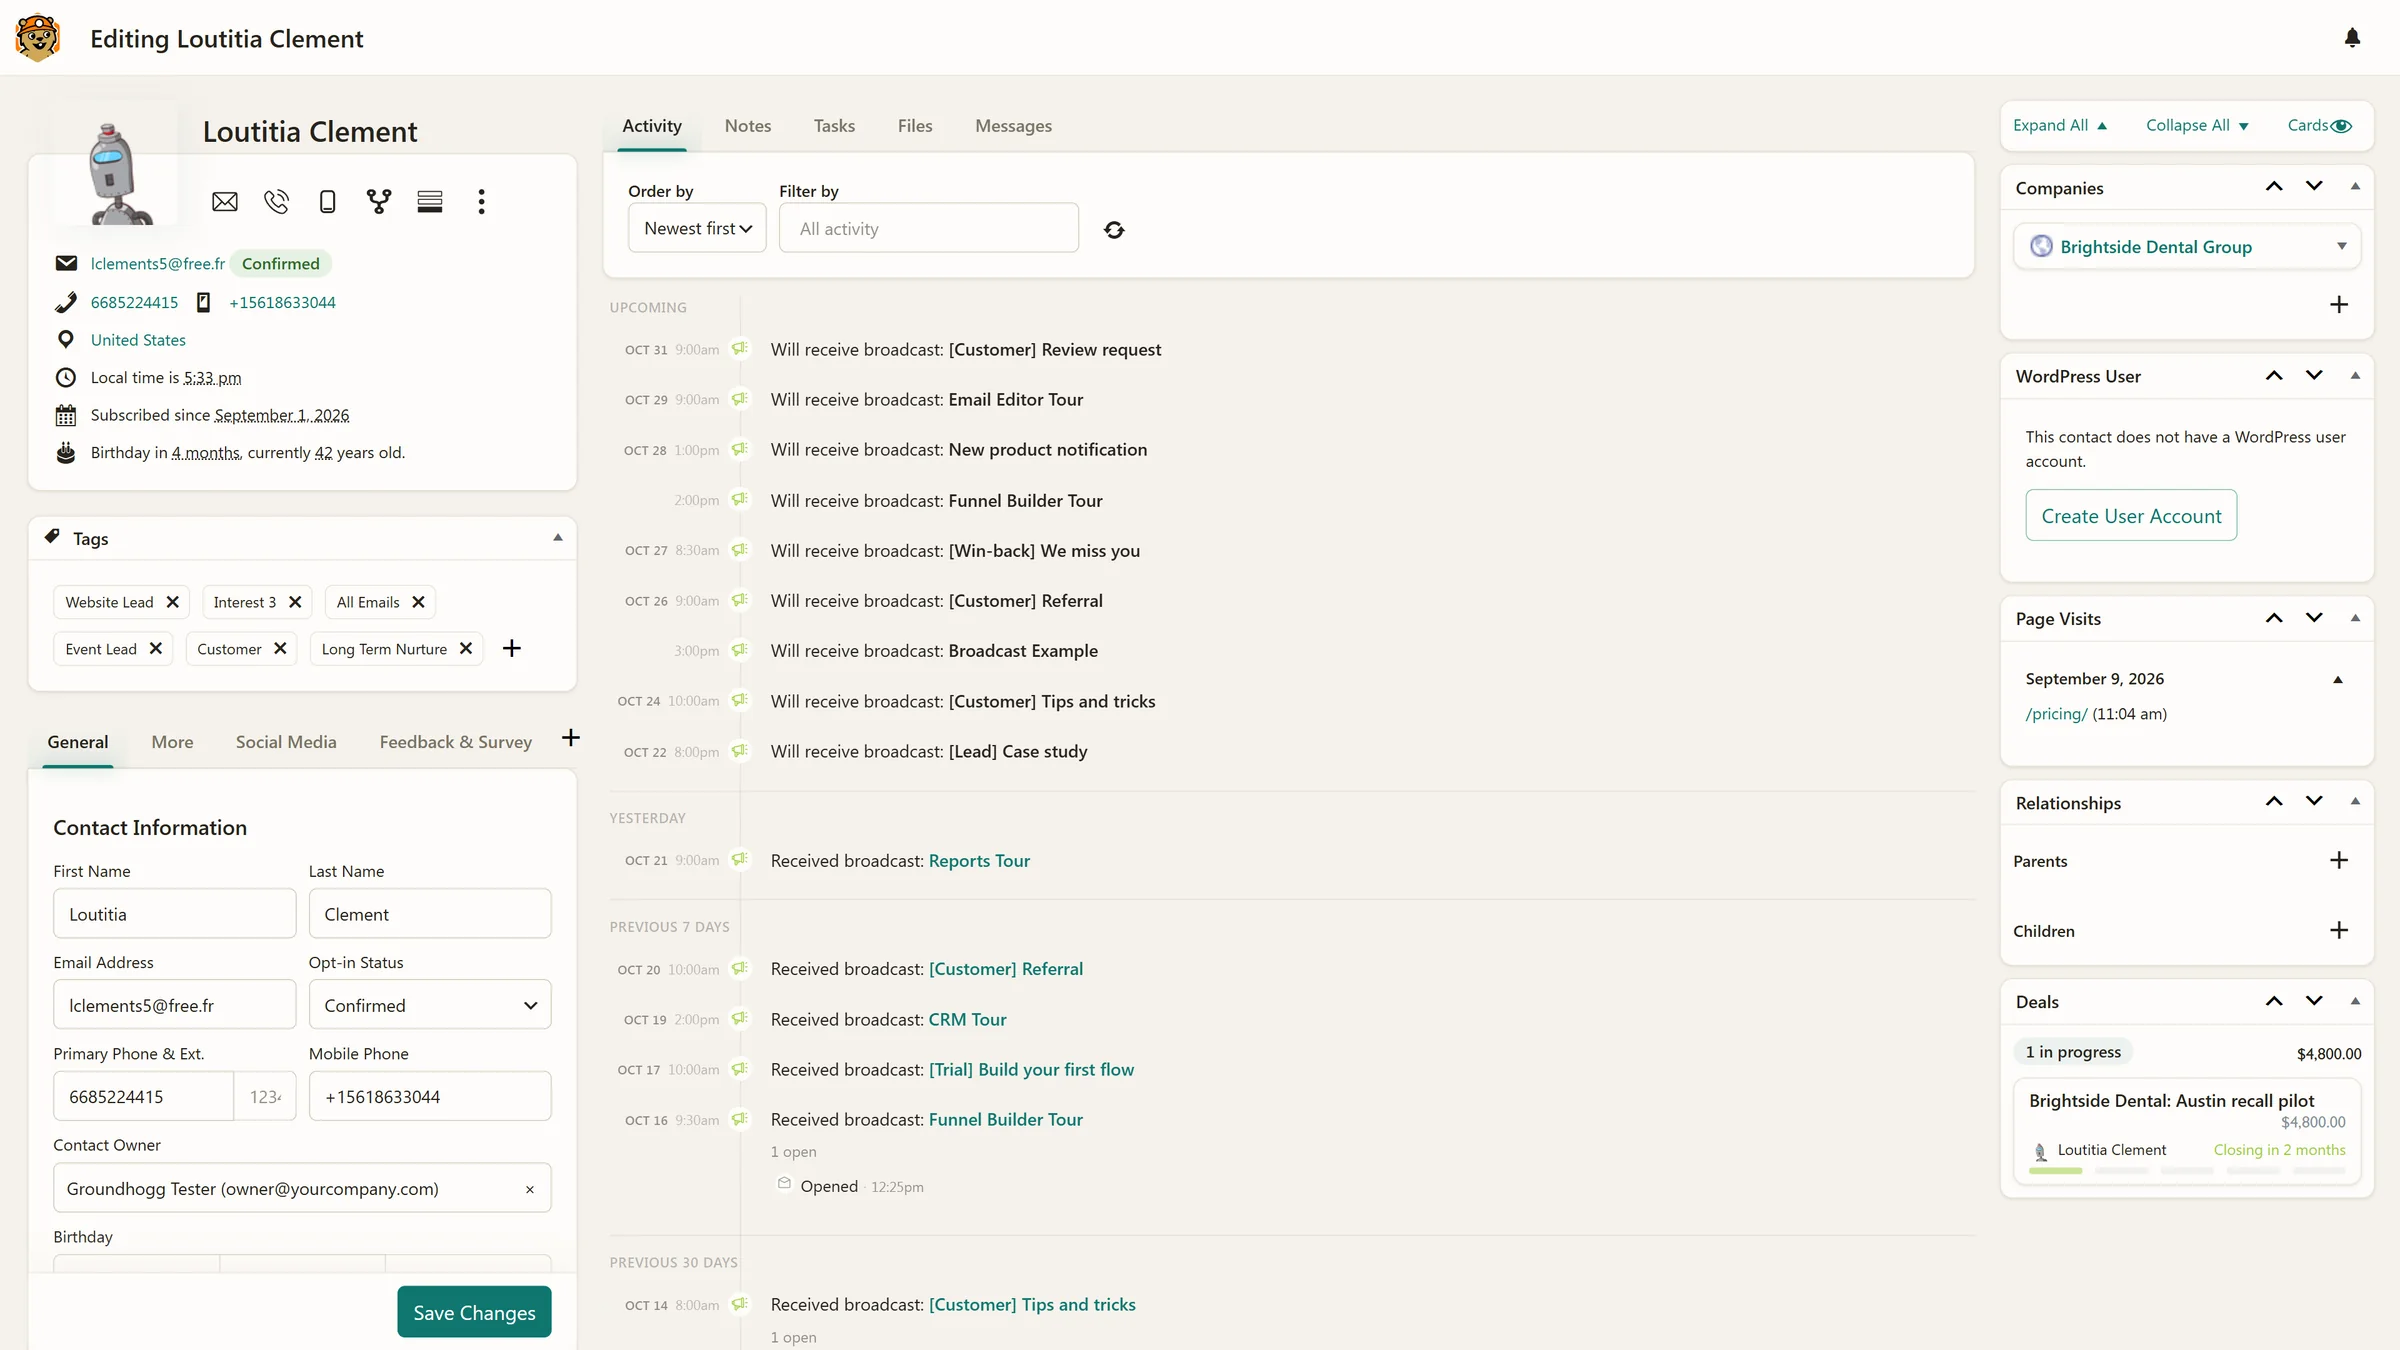This screenshot has height=1350, width=2400.
Task: Click the /pricing/ page visit link
Action: [x=2056, y=714]
